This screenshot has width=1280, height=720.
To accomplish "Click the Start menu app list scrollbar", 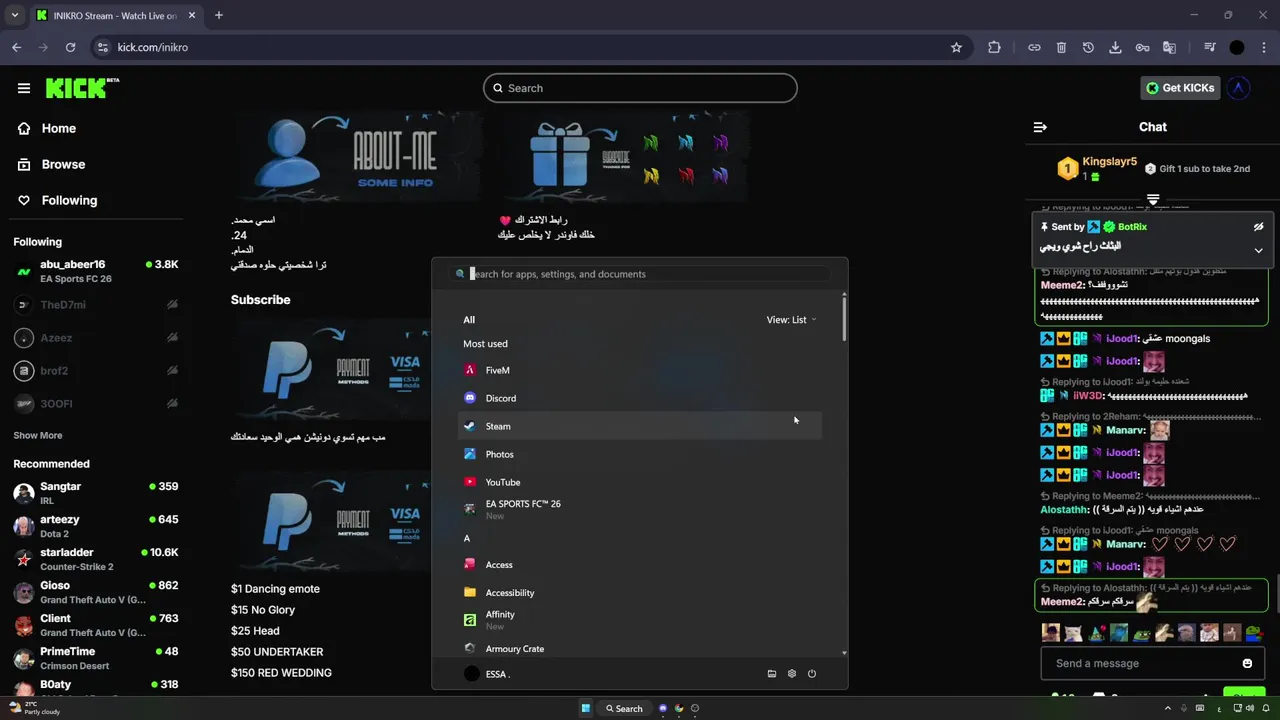I will (844, 318).
